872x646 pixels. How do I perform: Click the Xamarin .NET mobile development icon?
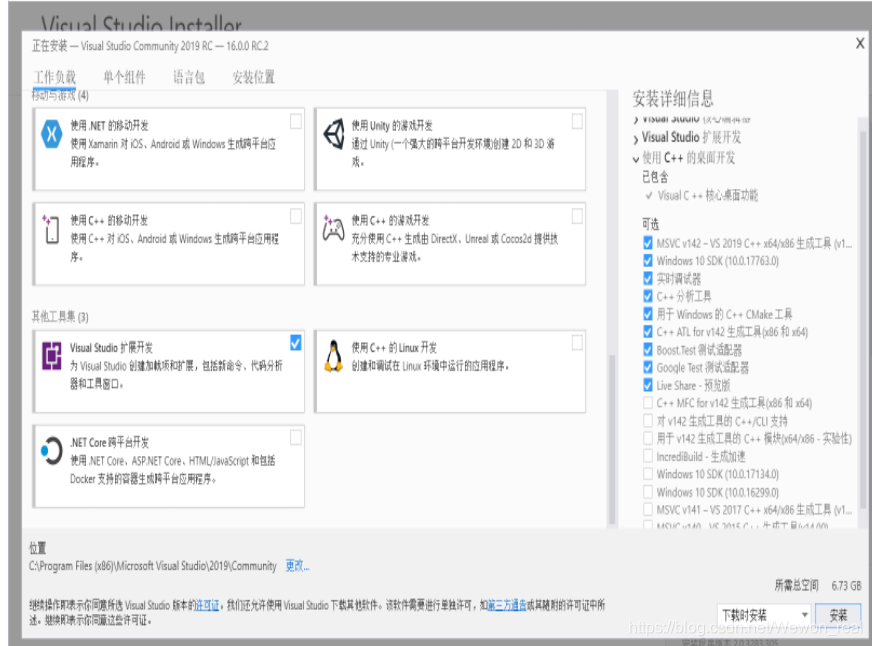click(x=51, y=134)
